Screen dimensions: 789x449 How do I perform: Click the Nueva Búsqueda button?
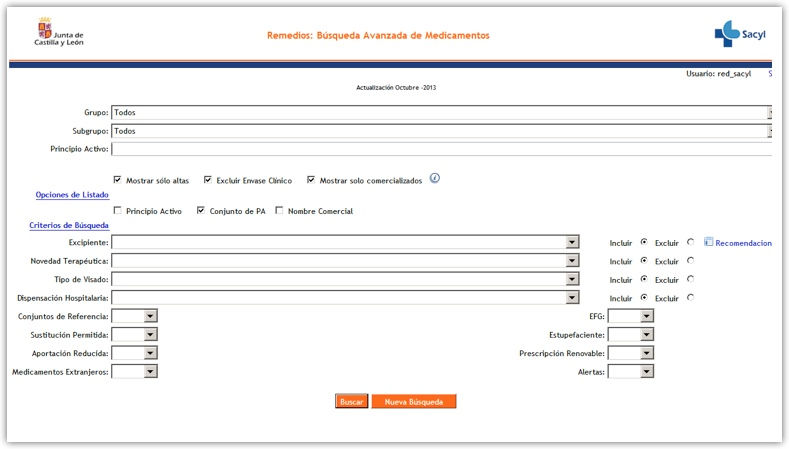pos(414,401)
